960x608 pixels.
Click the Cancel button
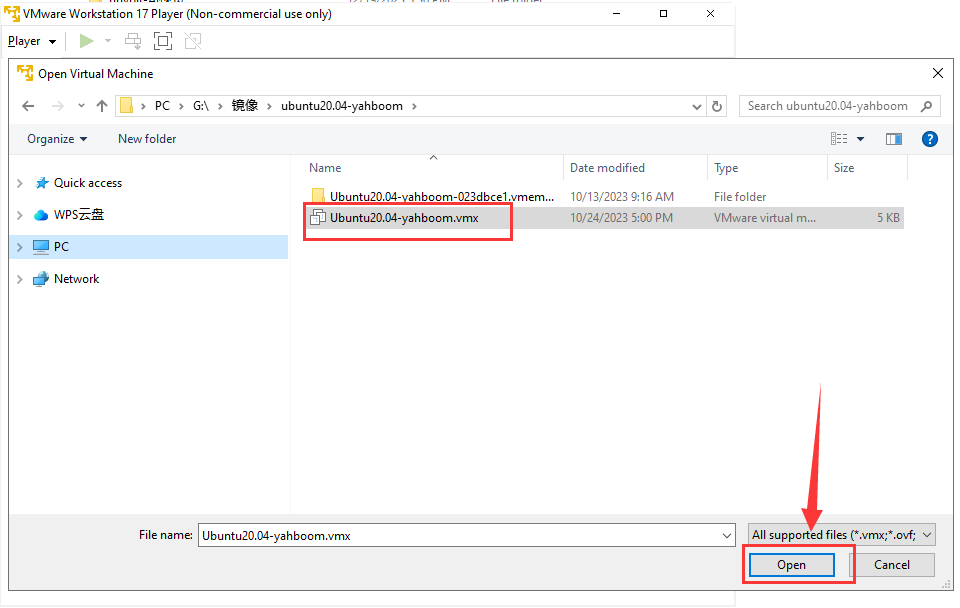click(x=891, y=565)
